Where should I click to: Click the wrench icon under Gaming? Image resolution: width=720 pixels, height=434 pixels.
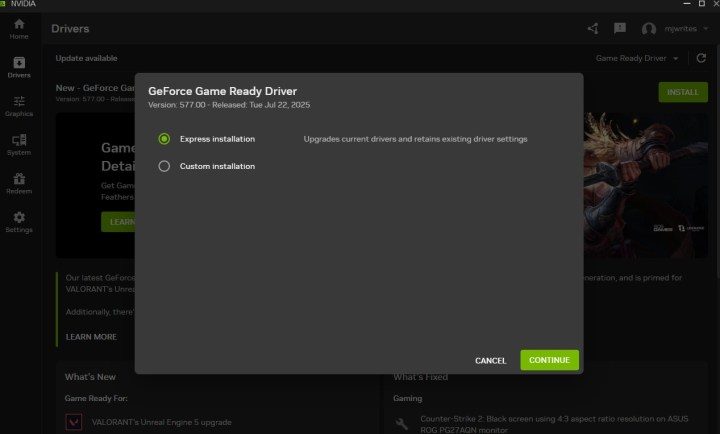click(x=402, y=423)
